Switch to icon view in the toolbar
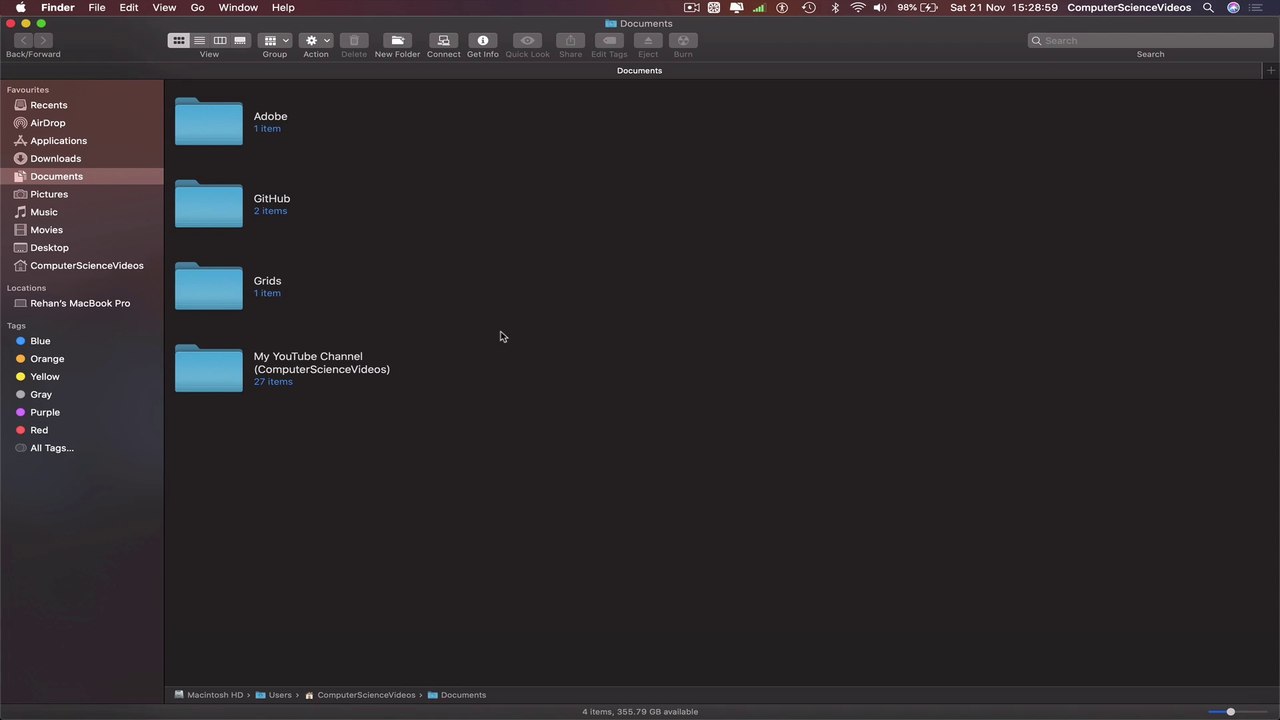 (x=179, y=41)
